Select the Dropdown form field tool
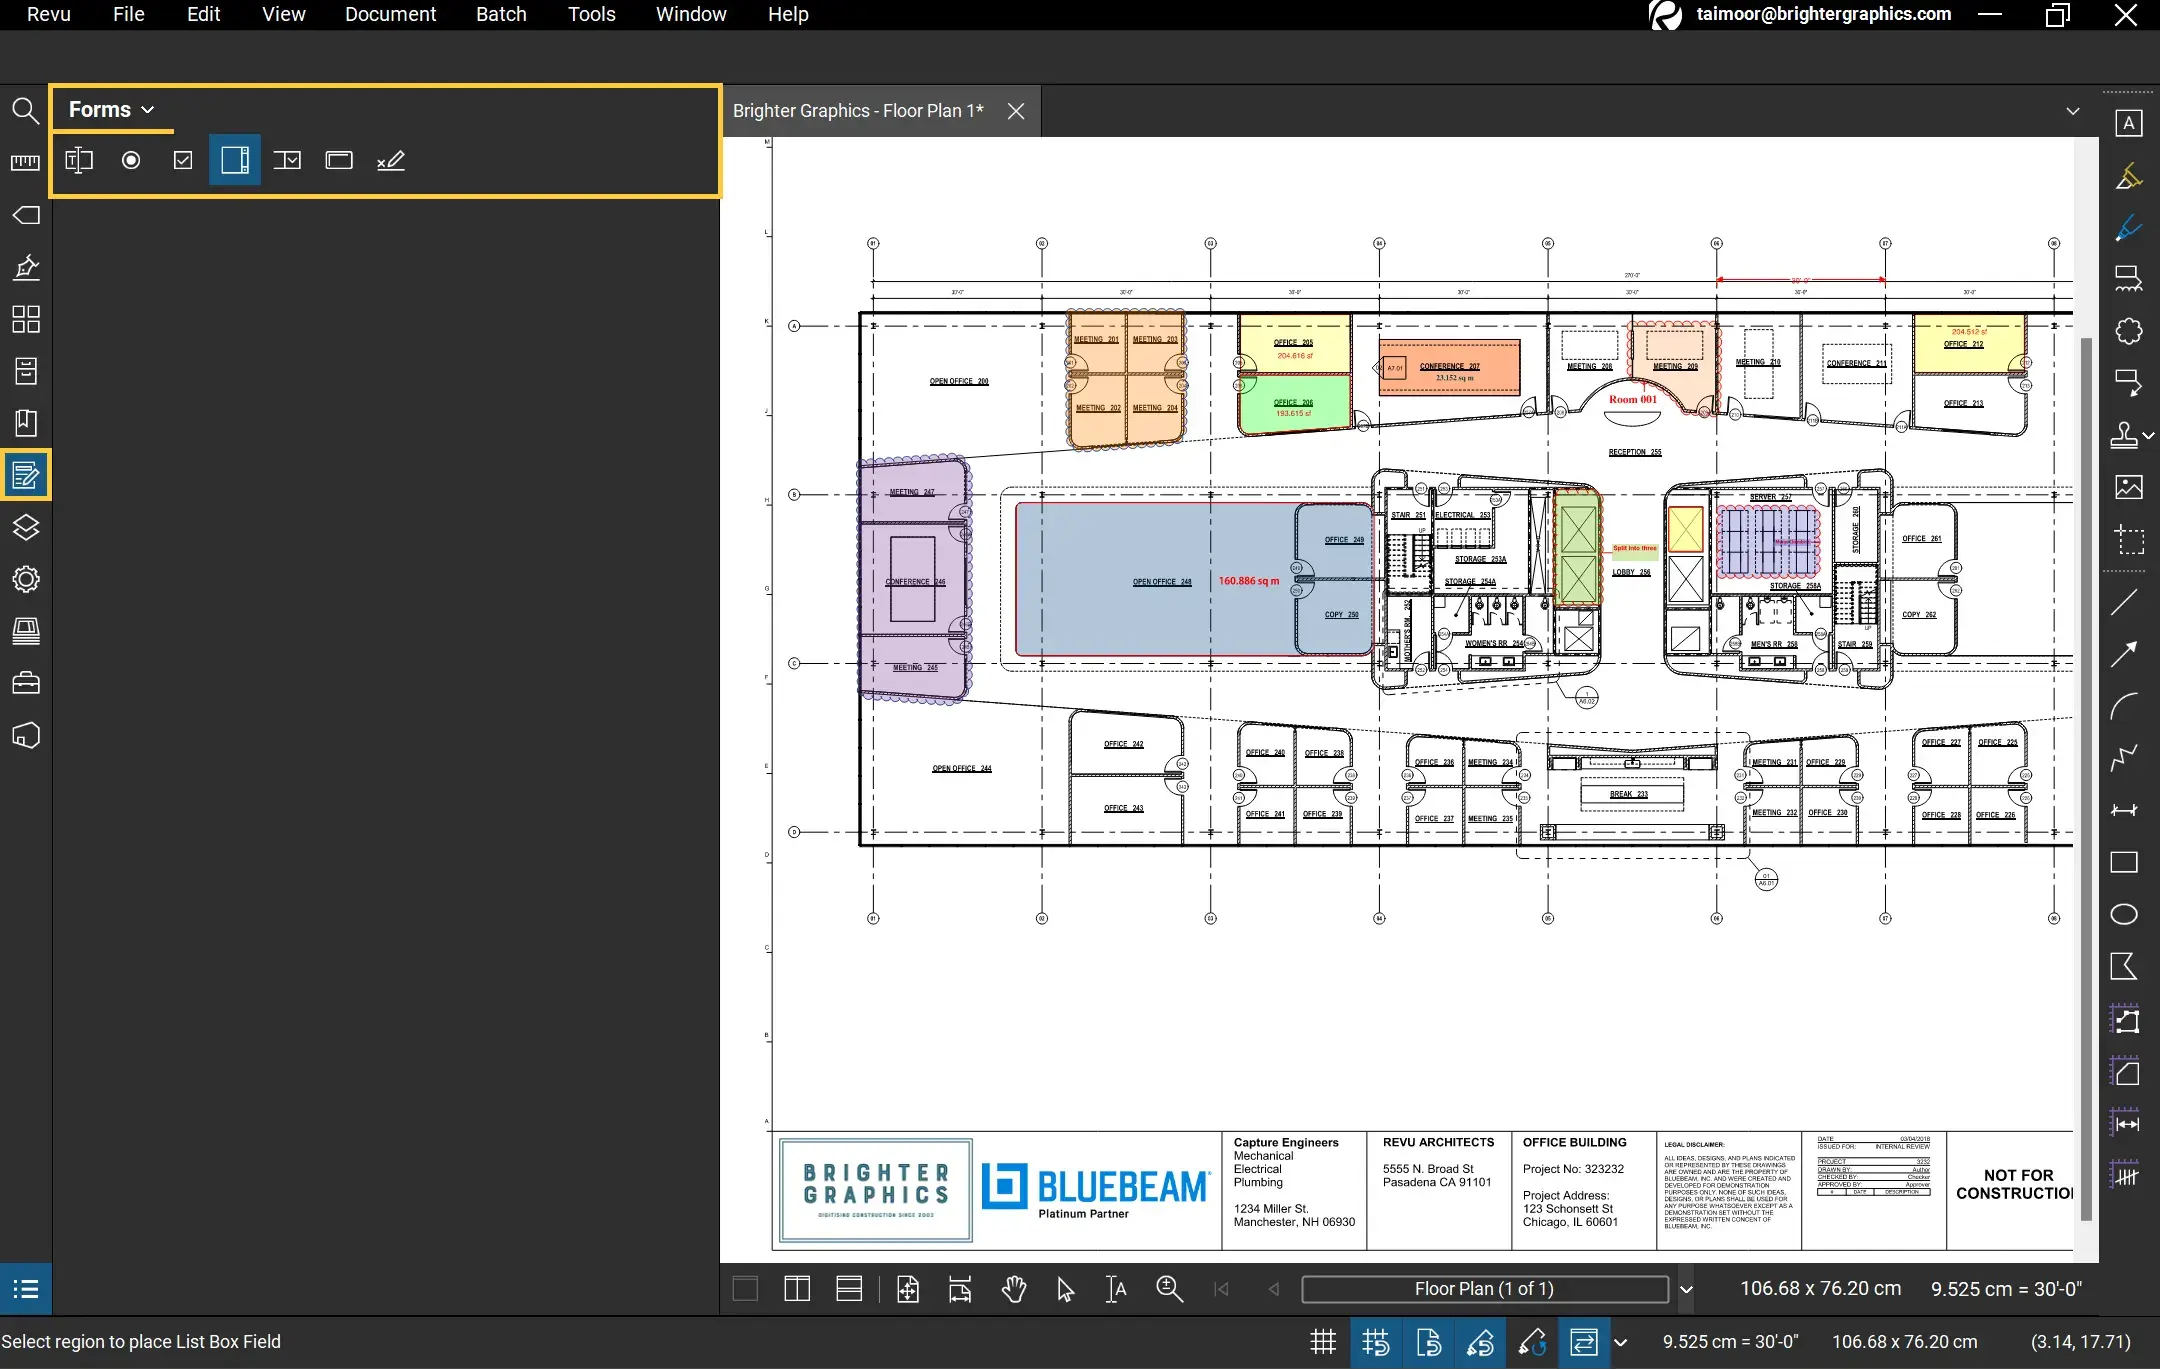The image size is (2160, 1369). coord(287,160)
